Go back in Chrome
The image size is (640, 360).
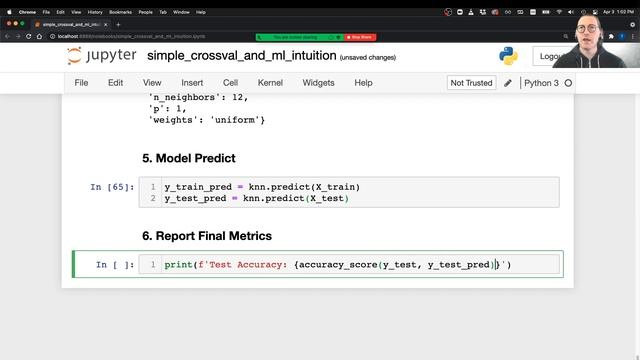pos(7,36)
